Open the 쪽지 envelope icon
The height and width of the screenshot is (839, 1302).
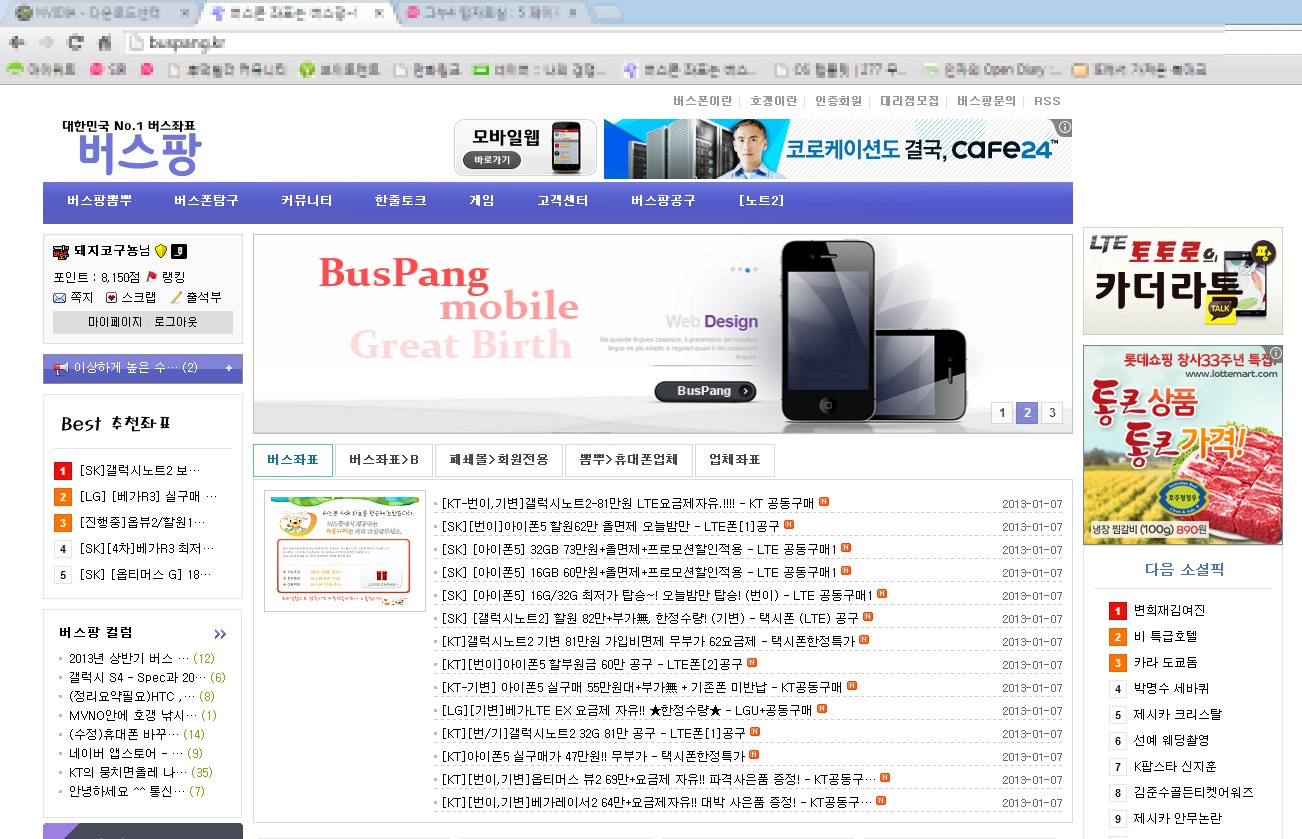click(x=60, y=297)
